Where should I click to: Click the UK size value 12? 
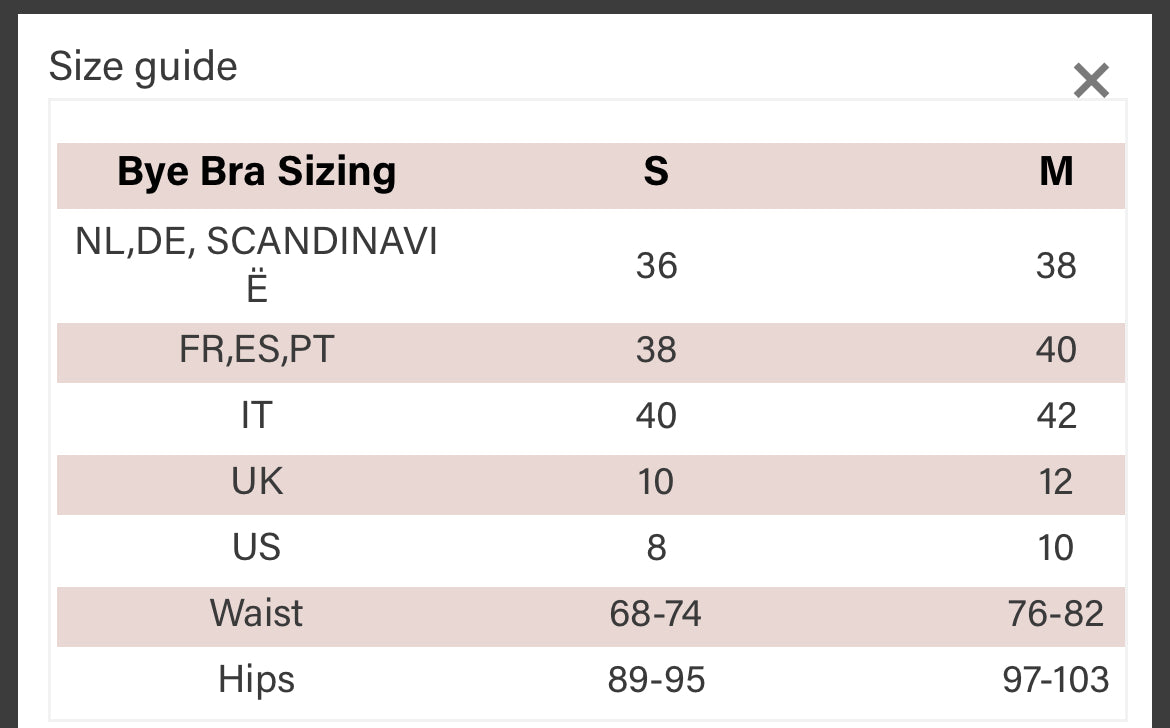click(x=1056, y=482)
